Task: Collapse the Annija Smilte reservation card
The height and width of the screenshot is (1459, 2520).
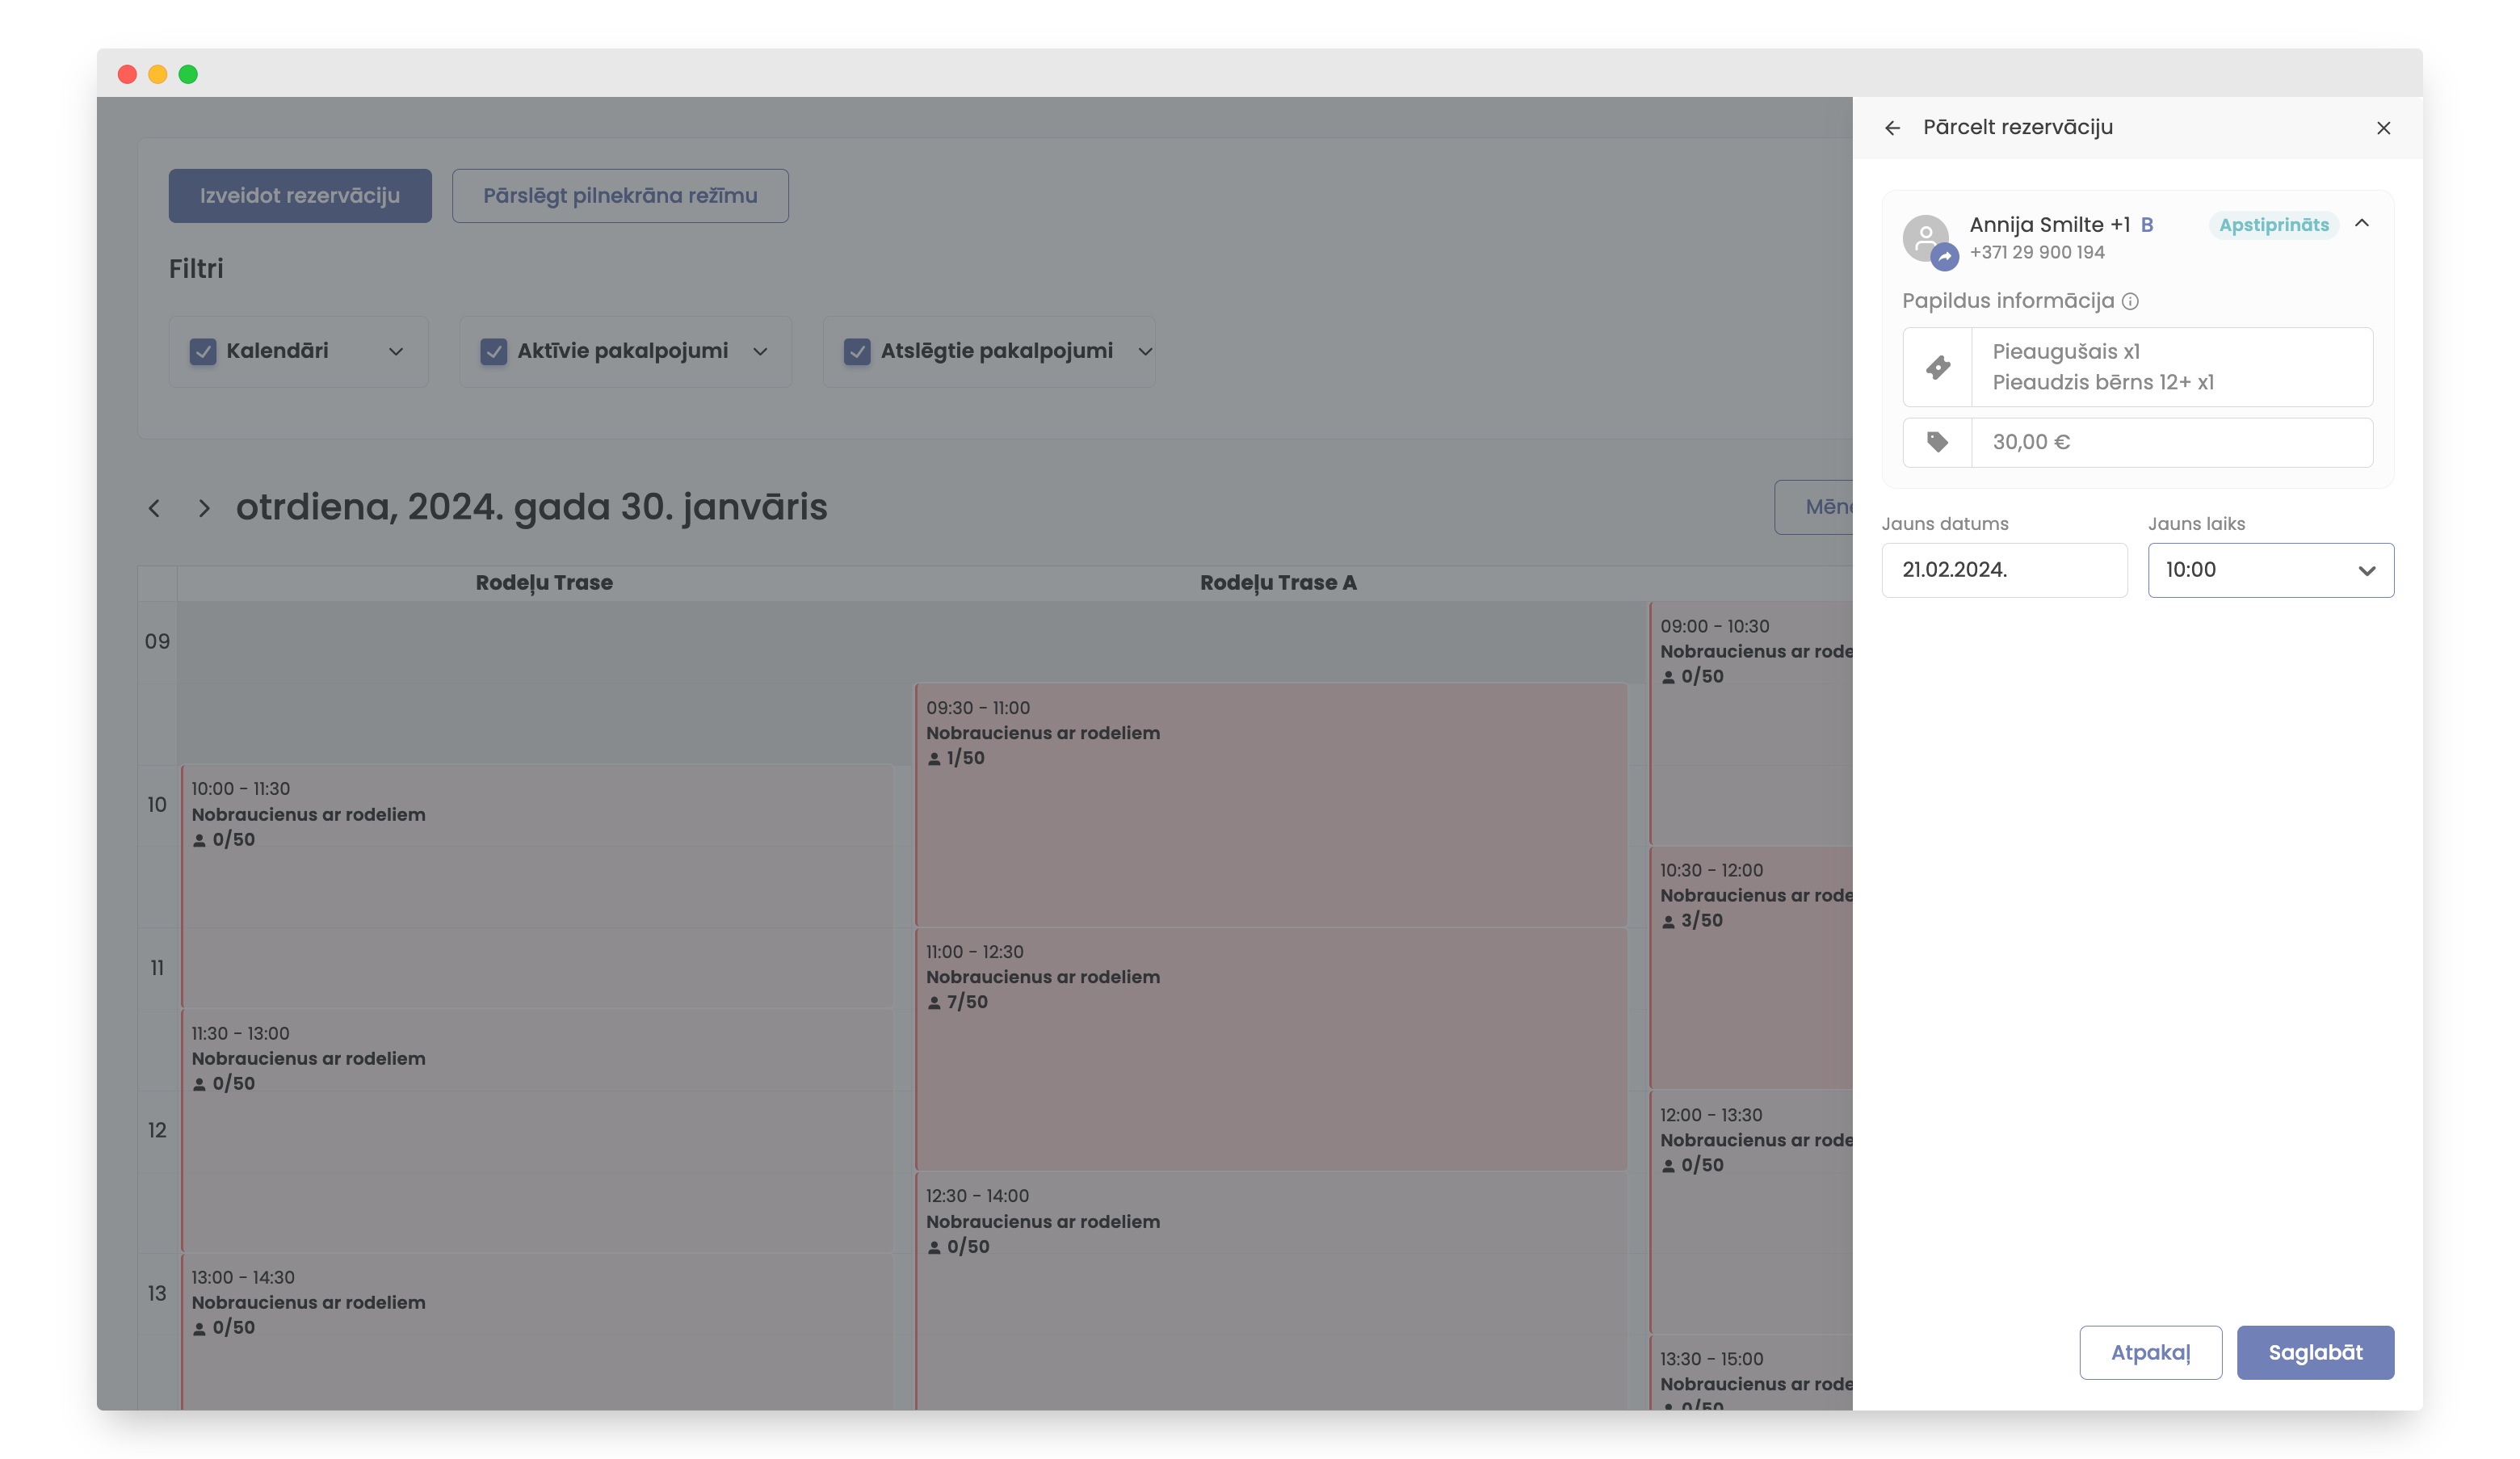Action: pos(2362,223)
